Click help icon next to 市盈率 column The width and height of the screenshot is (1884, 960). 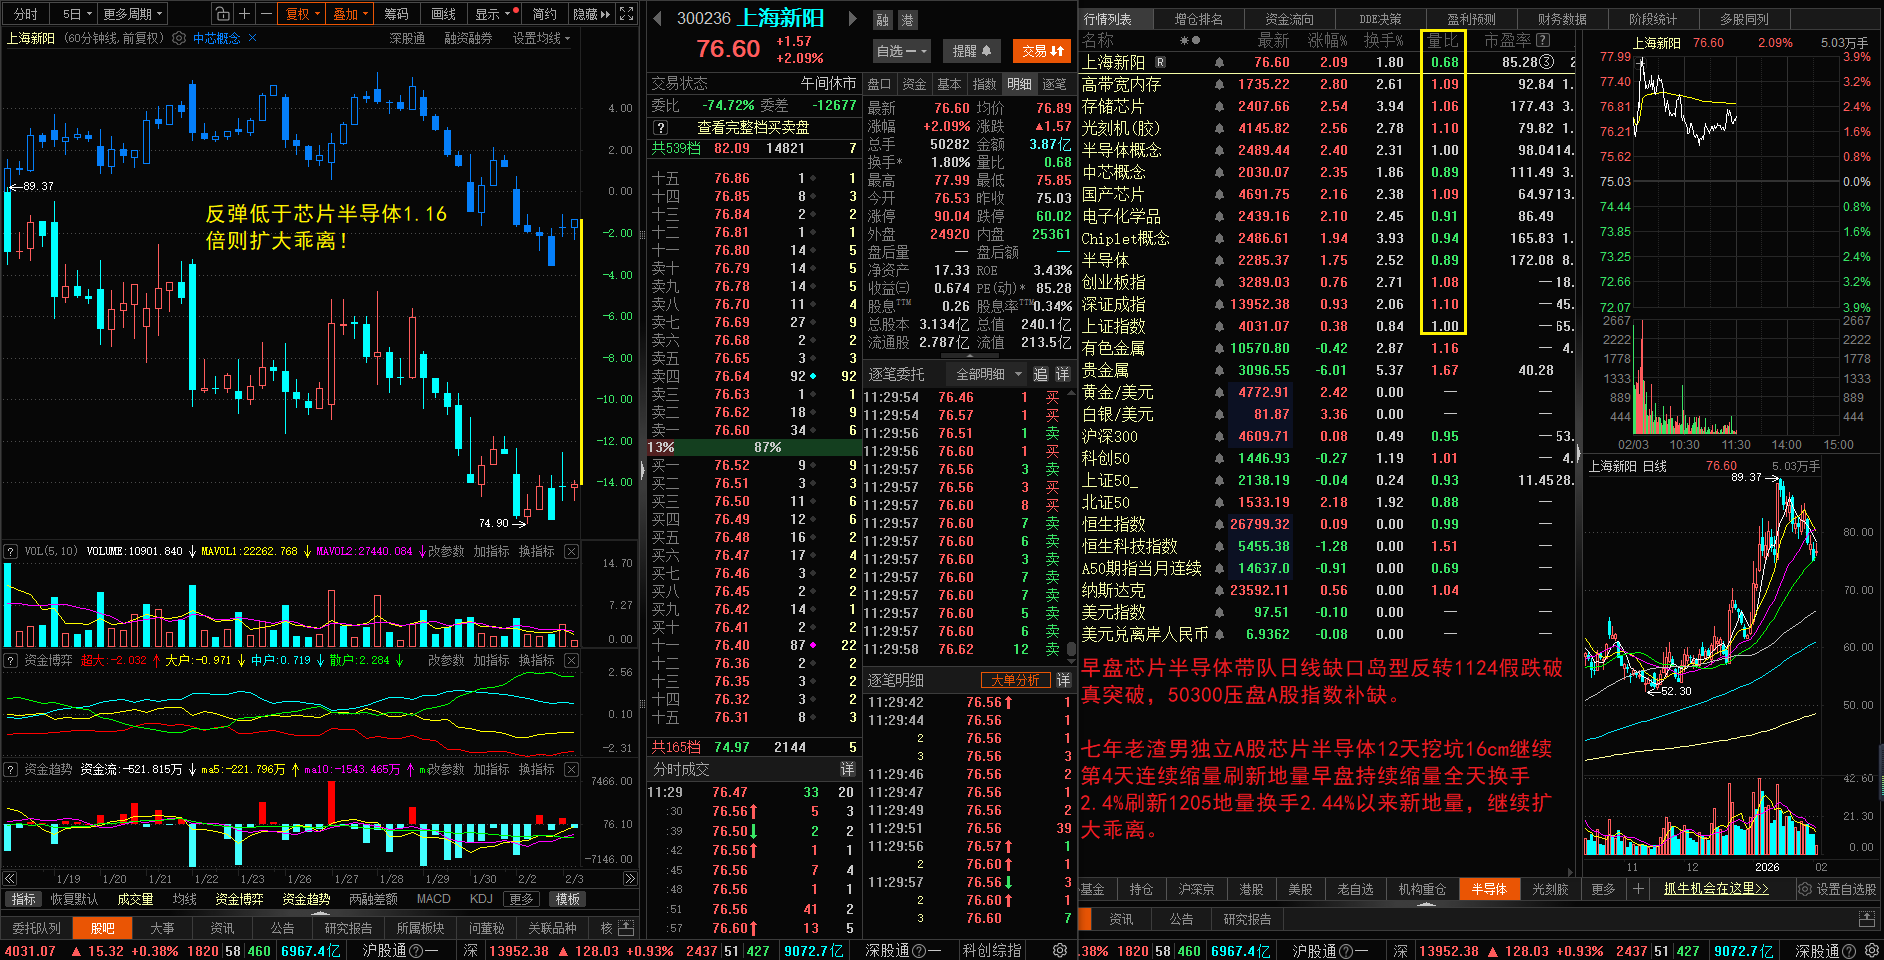pos(1543,40)
